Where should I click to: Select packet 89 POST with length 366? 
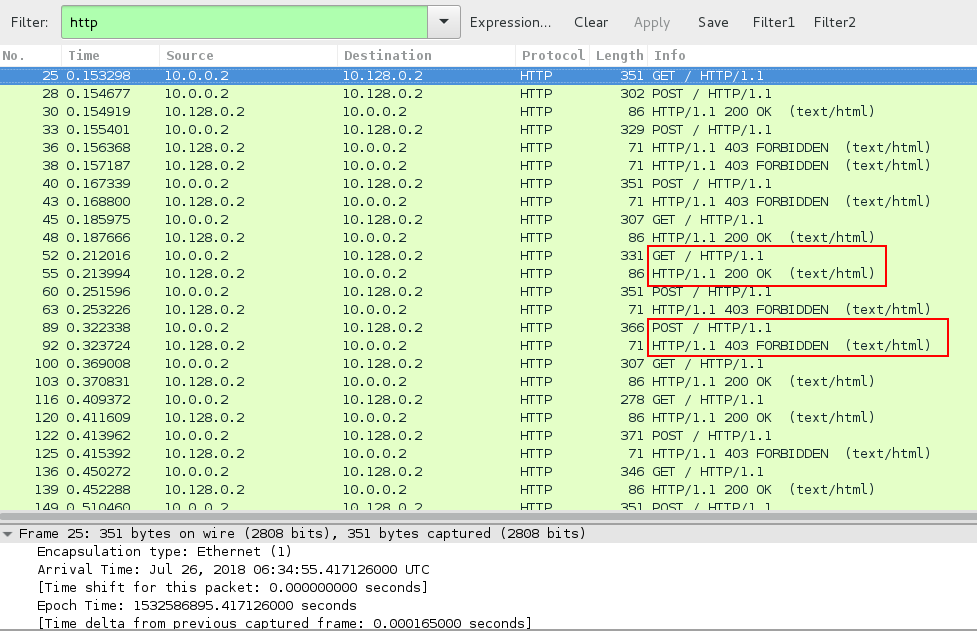pos(488,328)
